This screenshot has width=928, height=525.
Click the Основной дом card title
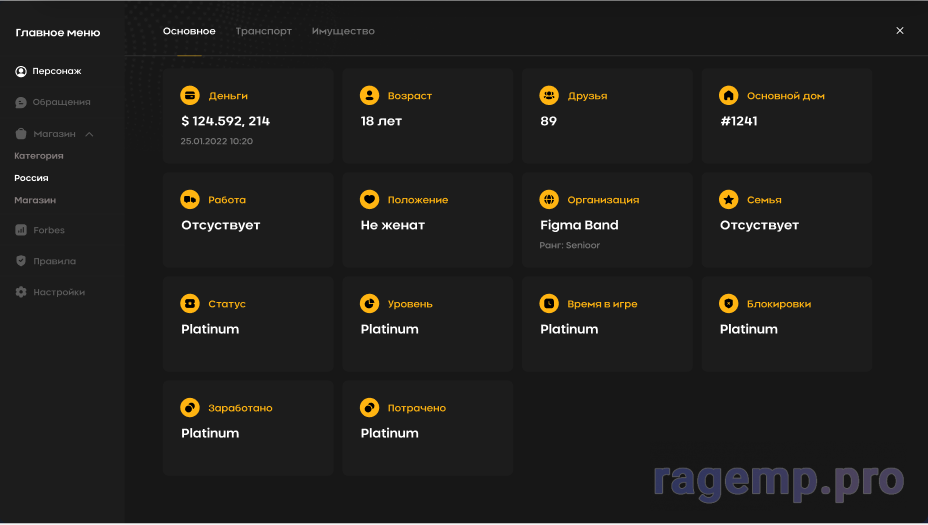tap(785, 96)
